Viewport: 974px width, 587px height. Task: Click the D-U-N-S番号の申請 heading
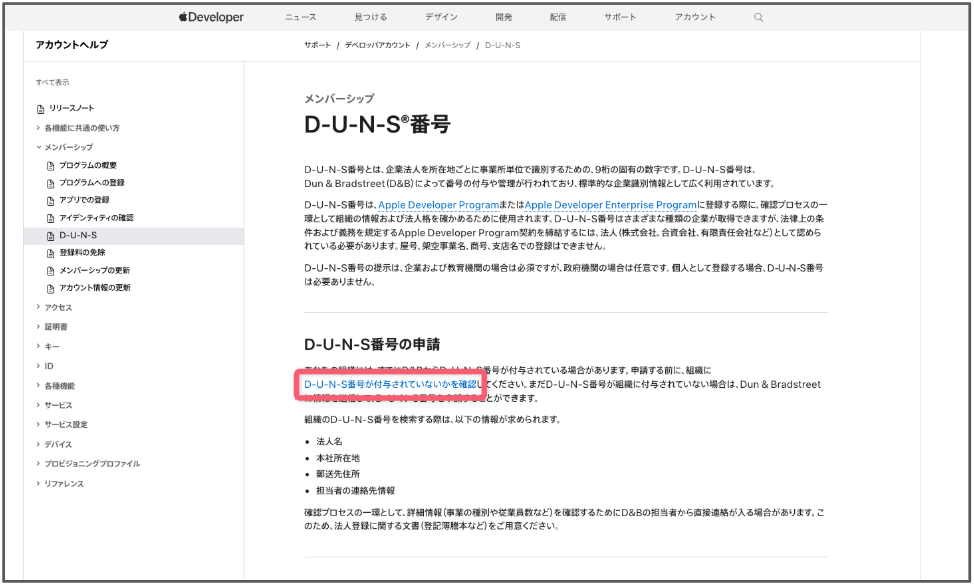pos(372,345)
